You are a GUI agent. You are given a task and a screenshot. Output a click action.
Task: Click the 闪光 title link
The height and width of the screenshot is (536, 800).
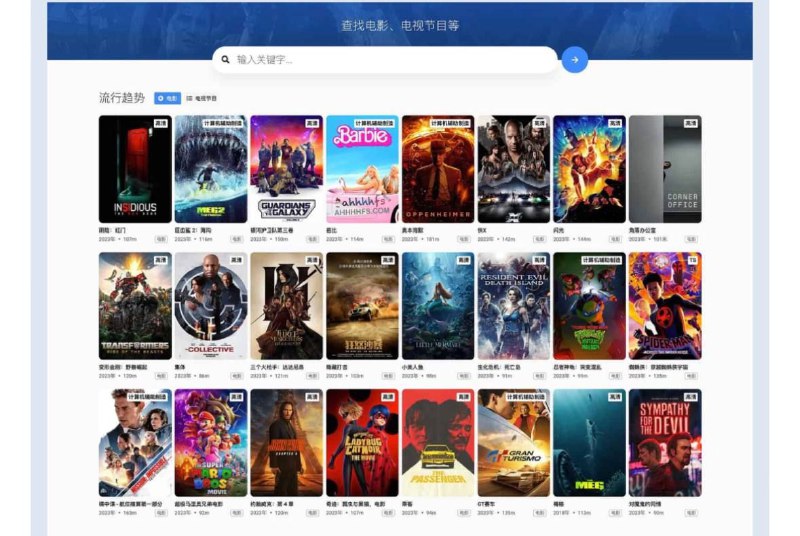coord(559,231)
